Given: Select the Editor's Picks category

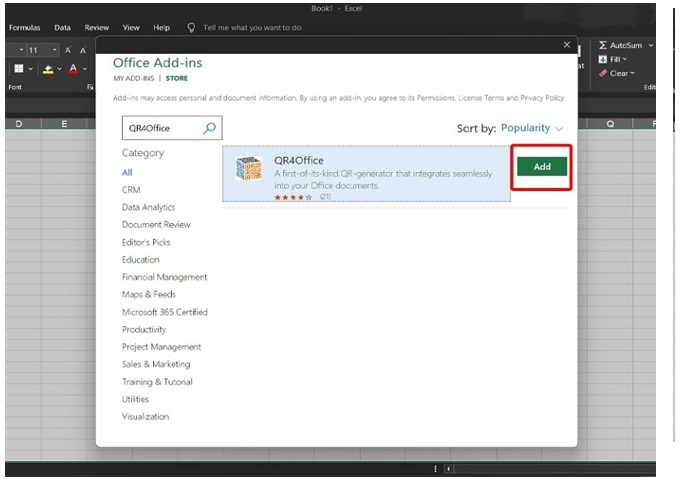Looking at the screenshot, I should click(146, 242).
